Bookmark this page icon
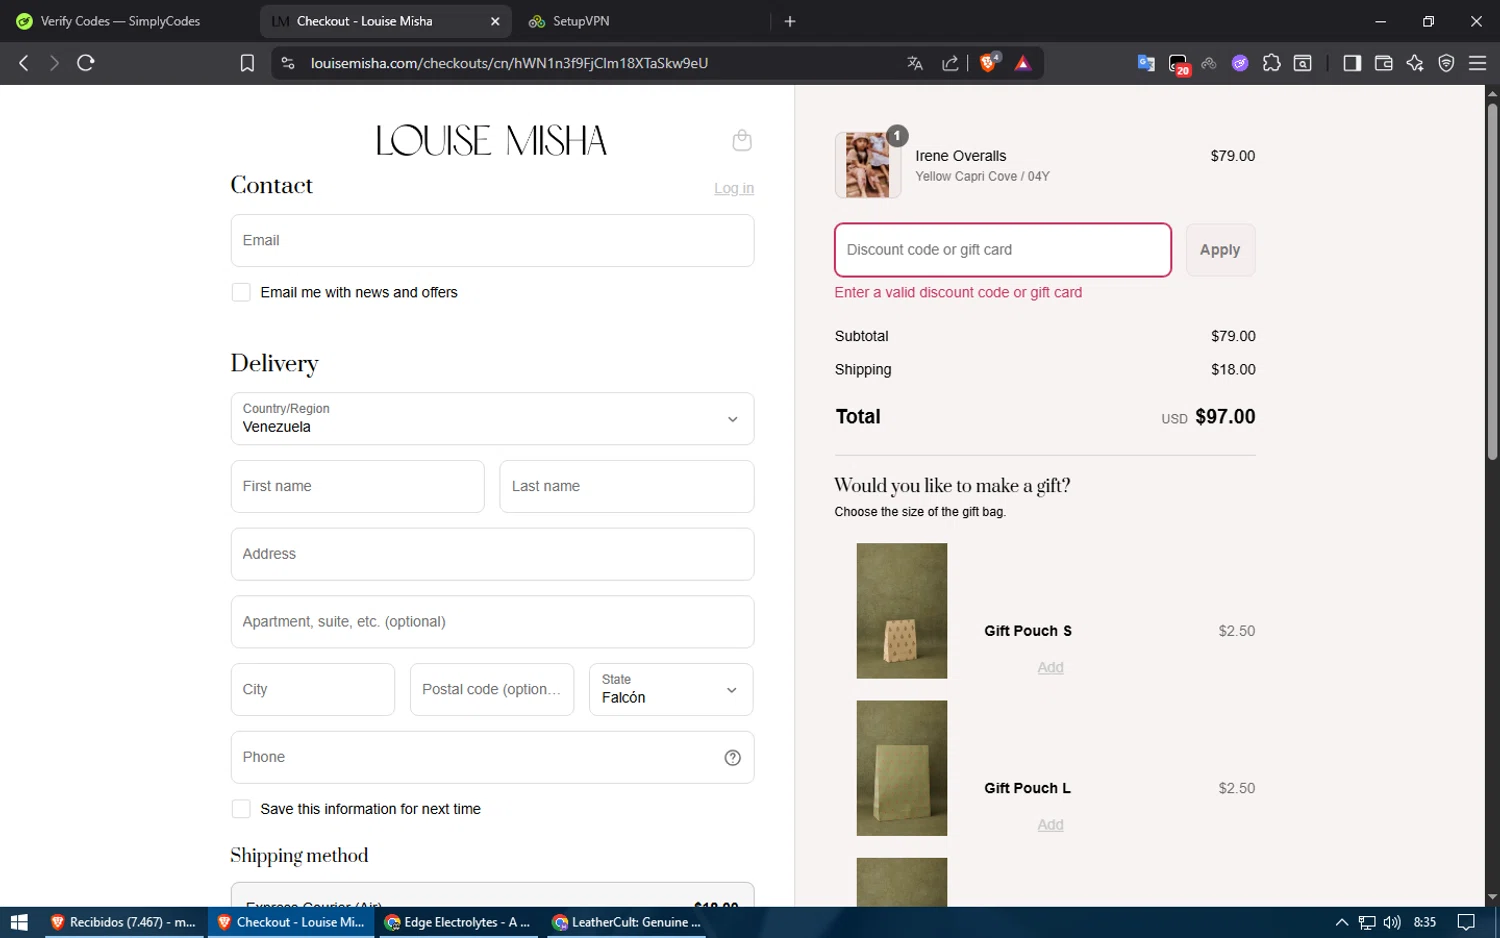This screenshot has width=1500, height=938. [x=247, y=63]
